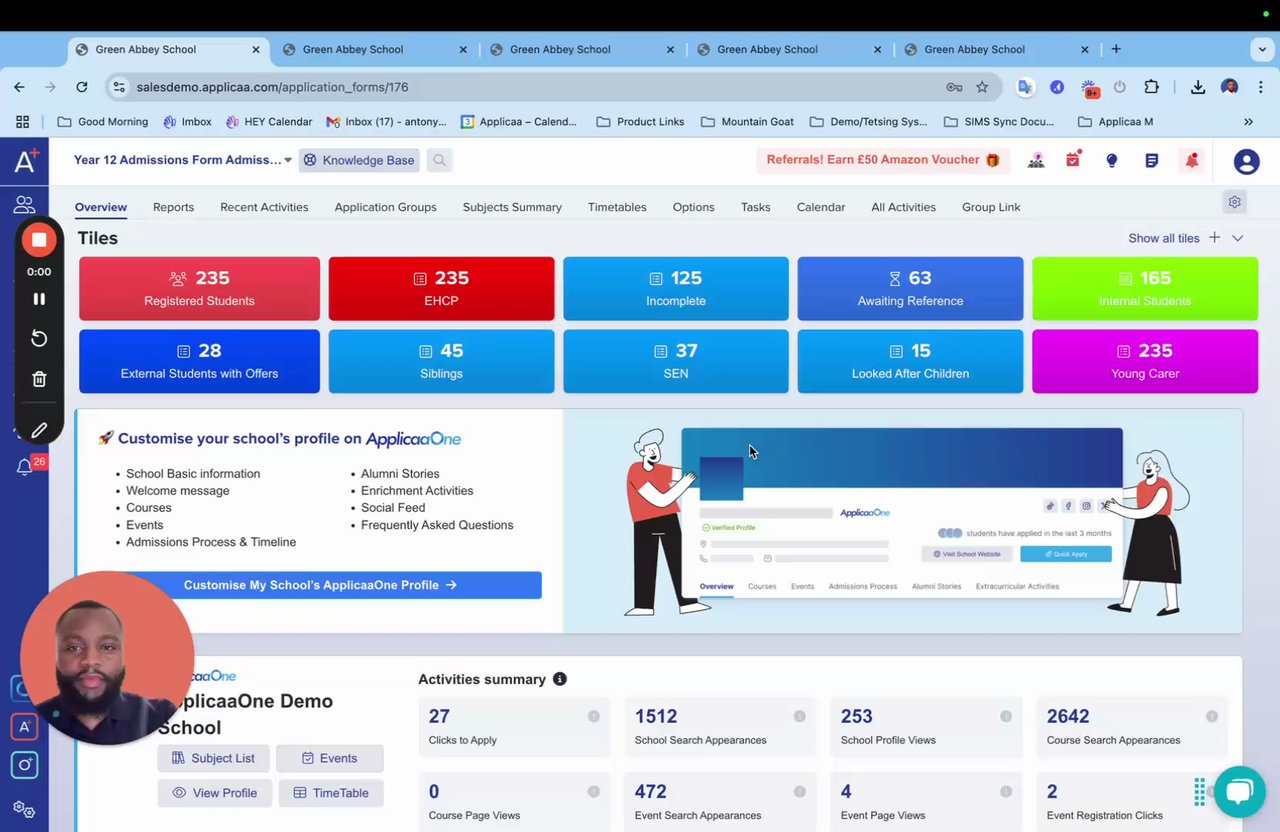1280x832 pixels.
Task: Open the SEN tile showing 37
Action: [x=675, y=361]
